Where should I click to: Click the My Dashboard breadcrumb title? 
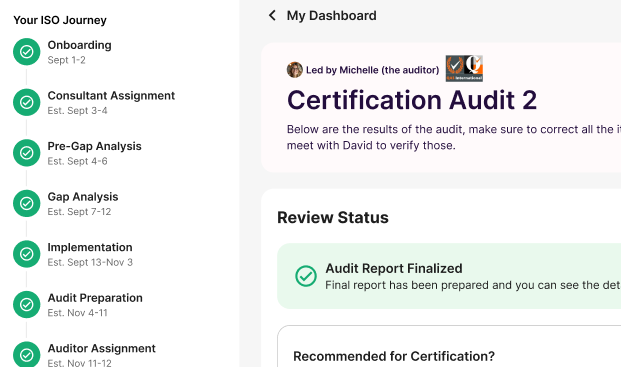(x=331, y=15)
